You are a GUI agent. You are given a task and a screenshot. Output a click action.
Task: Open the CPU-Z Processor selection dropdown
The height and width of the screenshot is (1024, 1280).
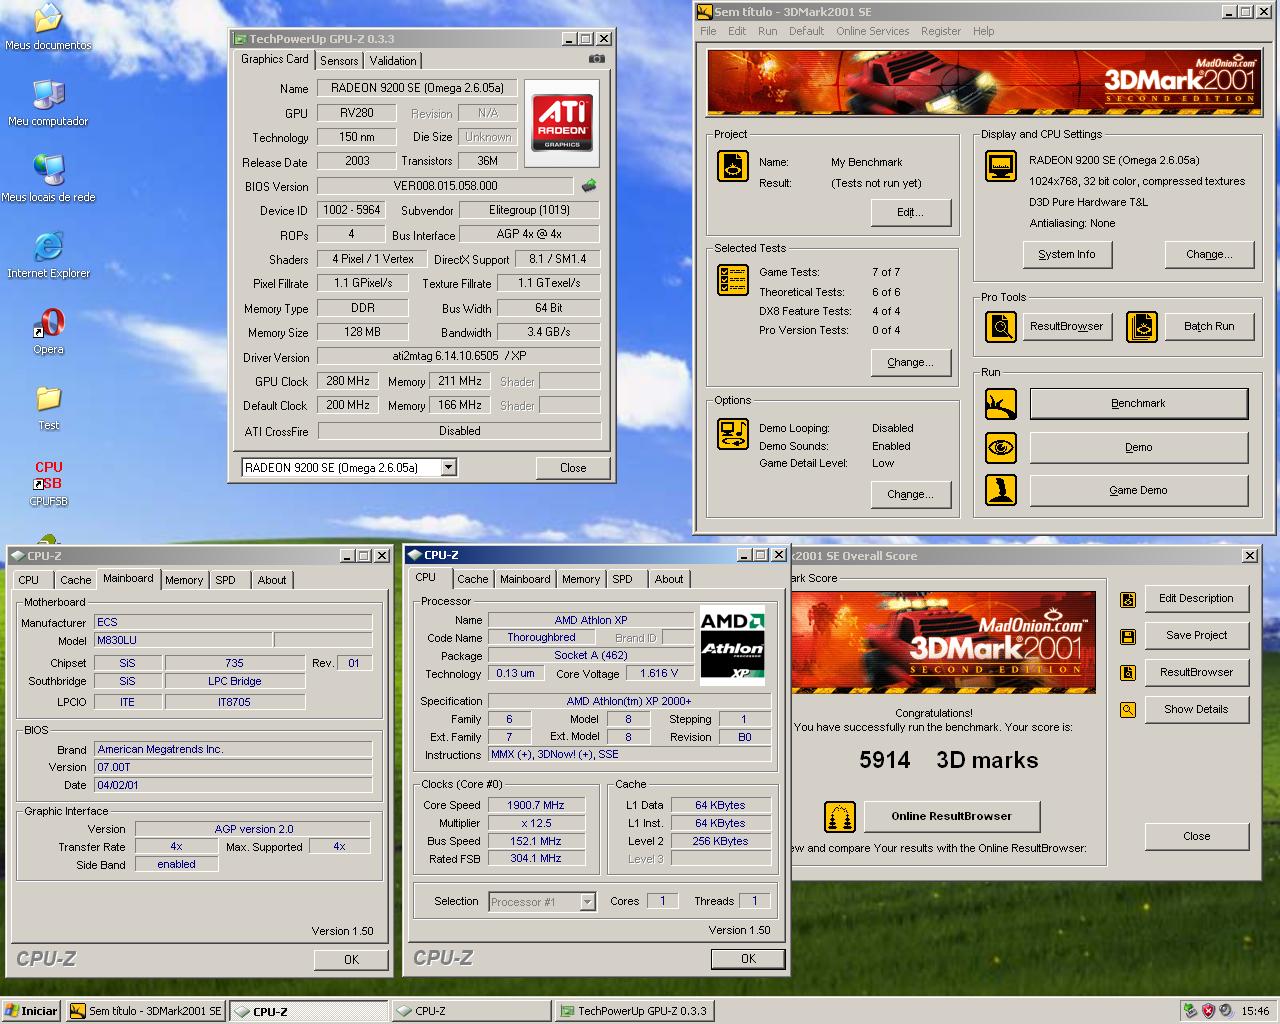tap(588, 902)
